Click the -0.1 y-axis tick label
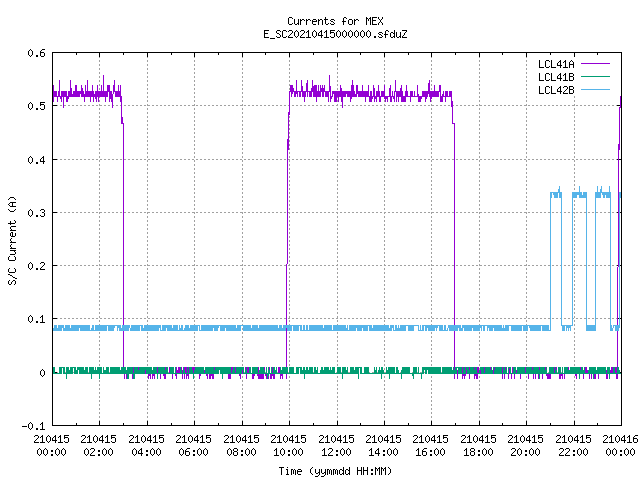The width and height of the screenshot is (640, 480). pyautogui.click(x=33, y=426)
